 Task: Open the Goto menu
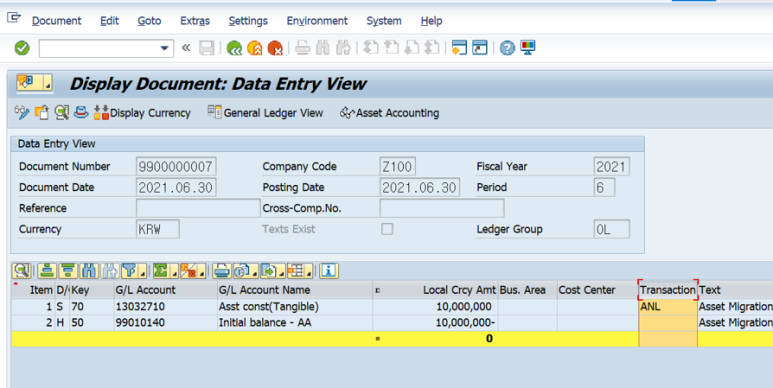[x=149, y=21]
